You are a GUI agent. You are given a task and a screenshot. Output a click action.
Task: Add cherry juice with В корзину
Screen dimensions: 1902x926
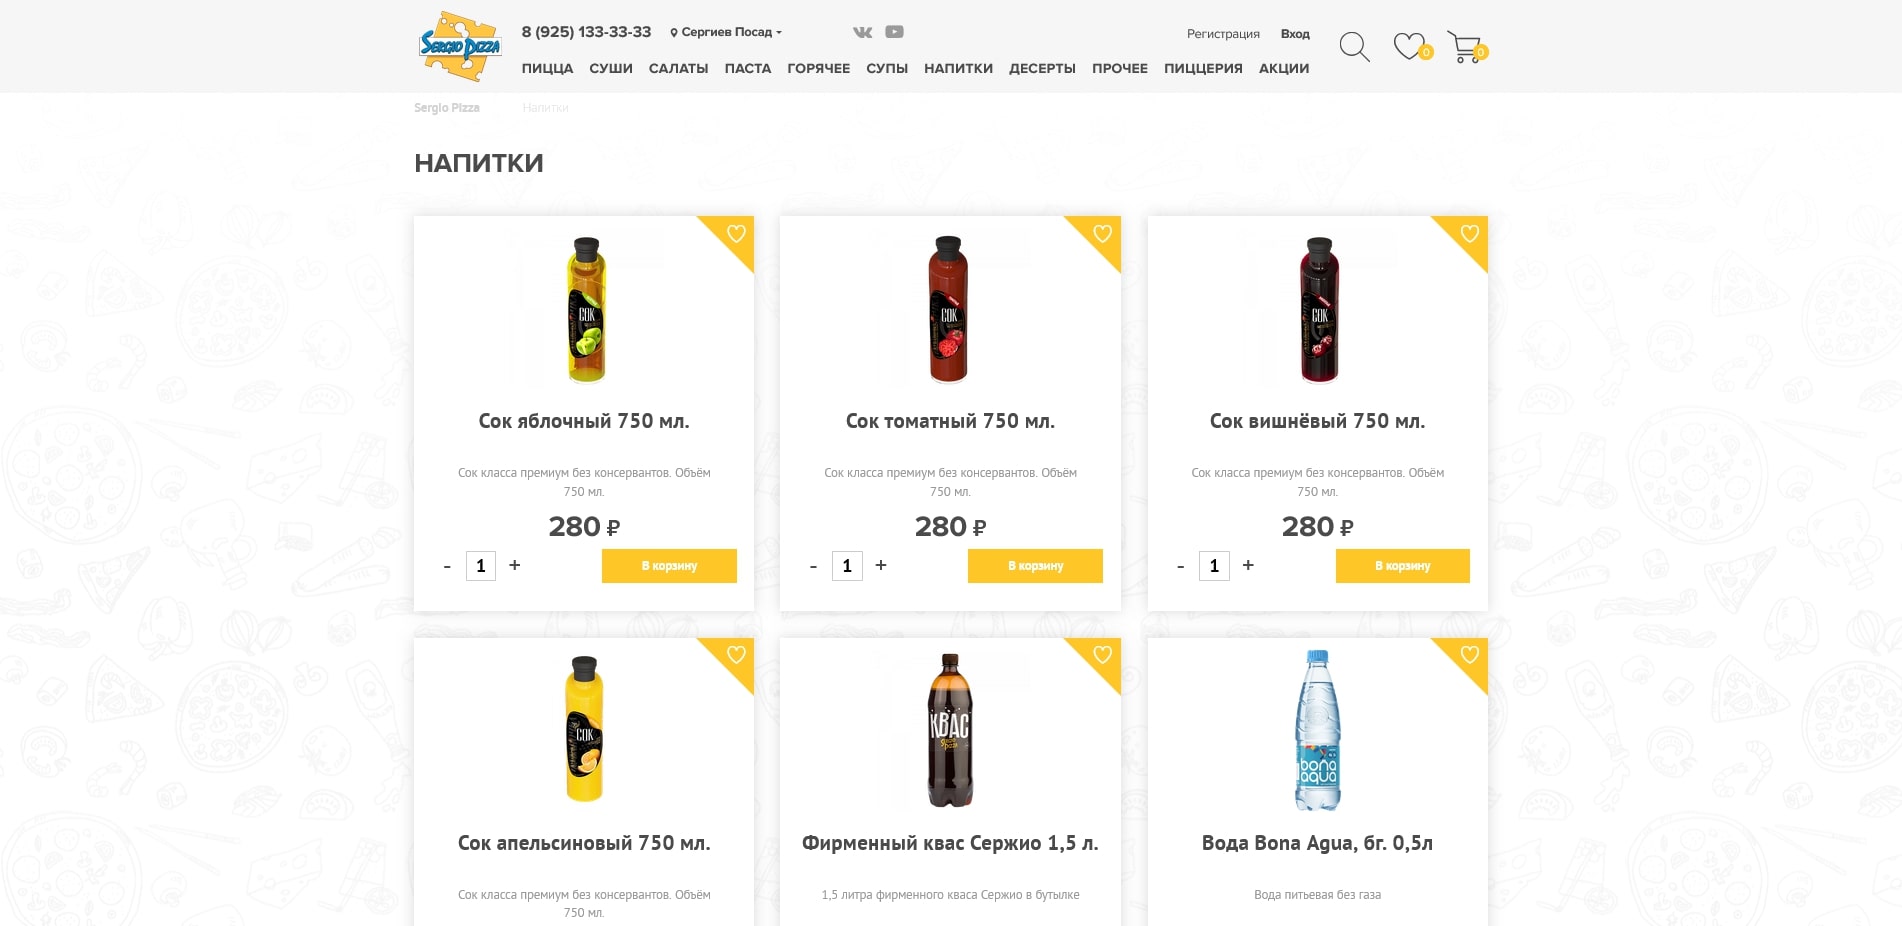click(1402, 566)
